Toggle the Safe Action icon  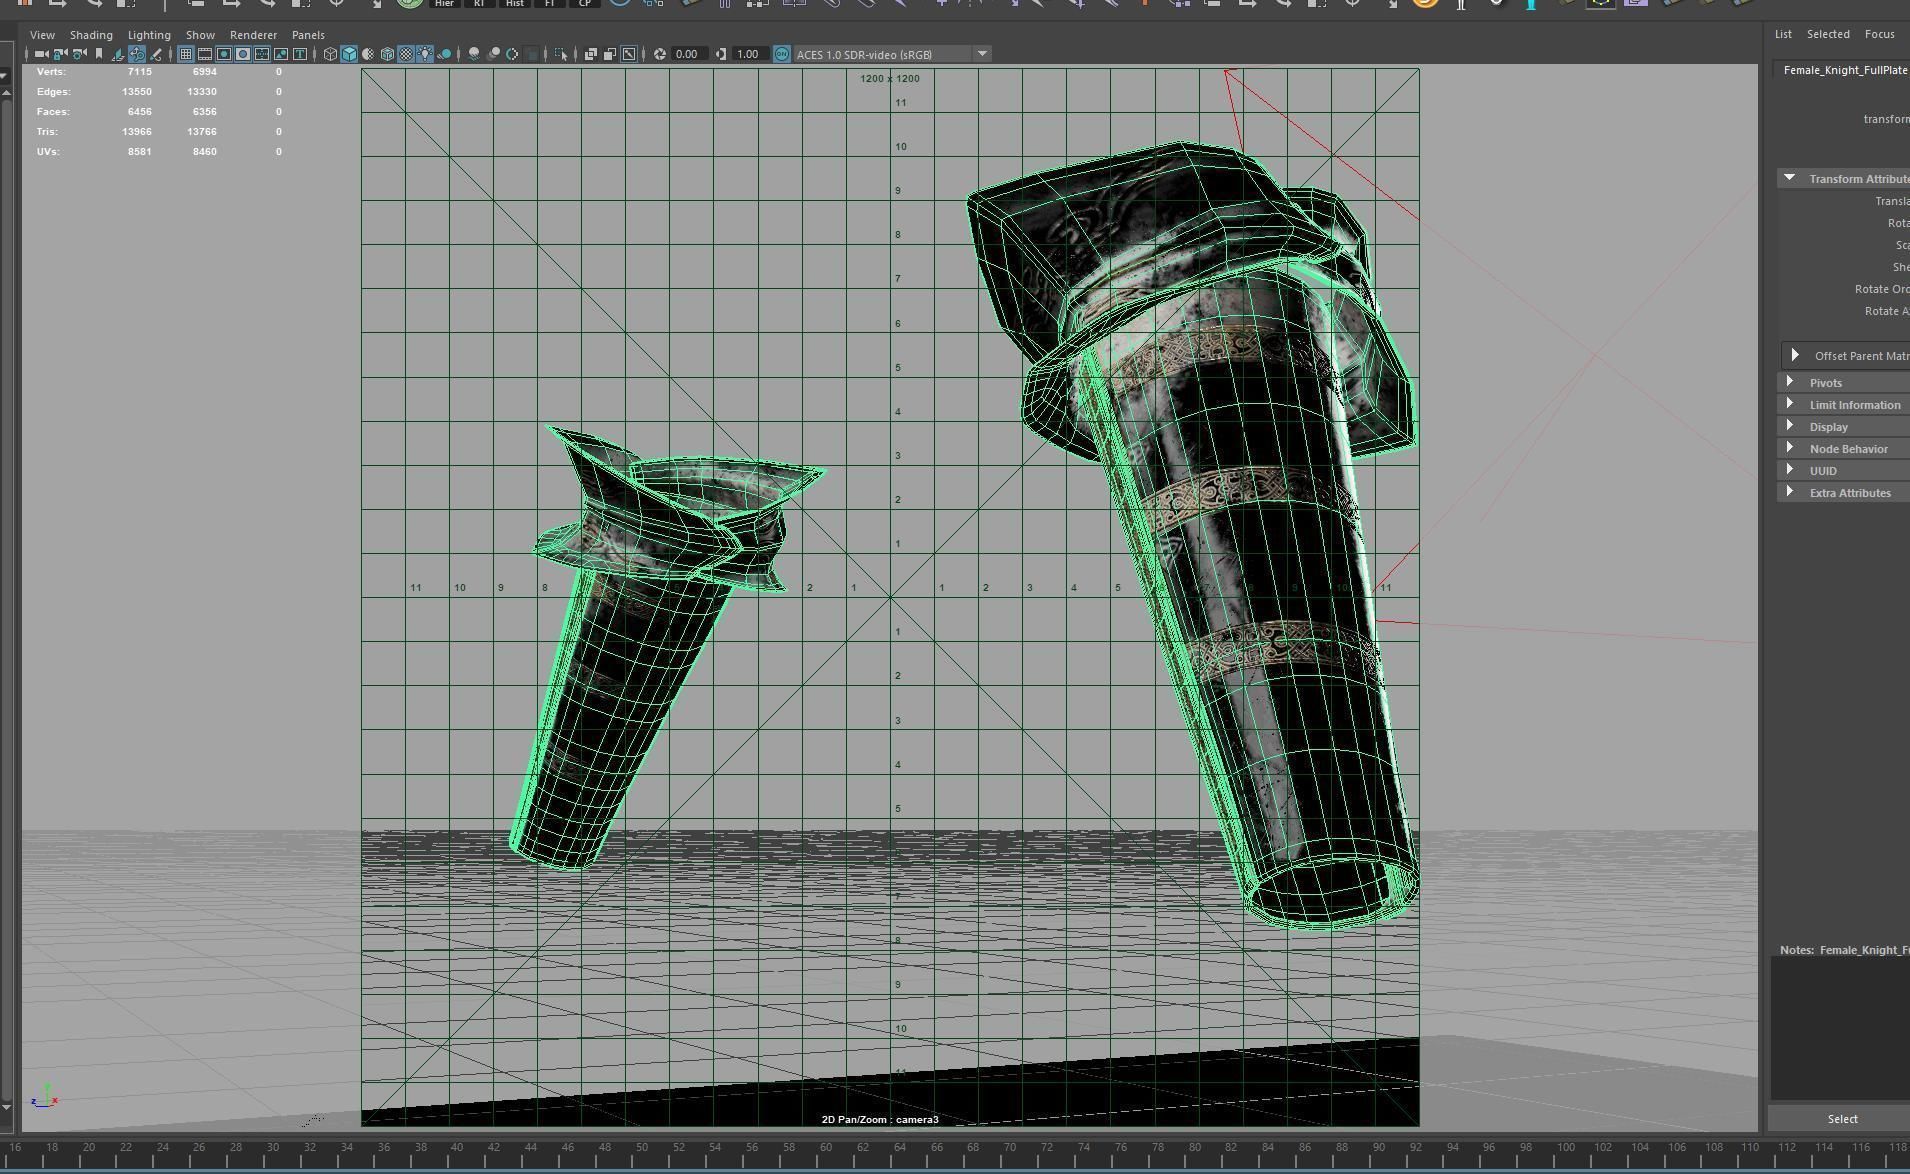tap(281, 54)
